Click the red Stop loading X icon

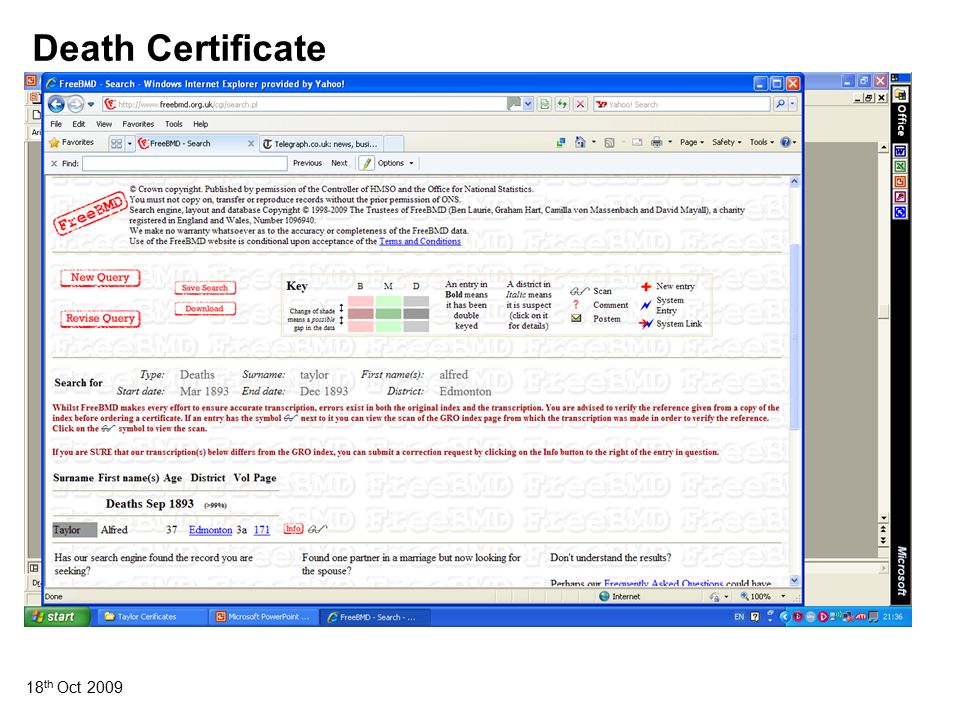pyautogui.click(x=580, y=105)
